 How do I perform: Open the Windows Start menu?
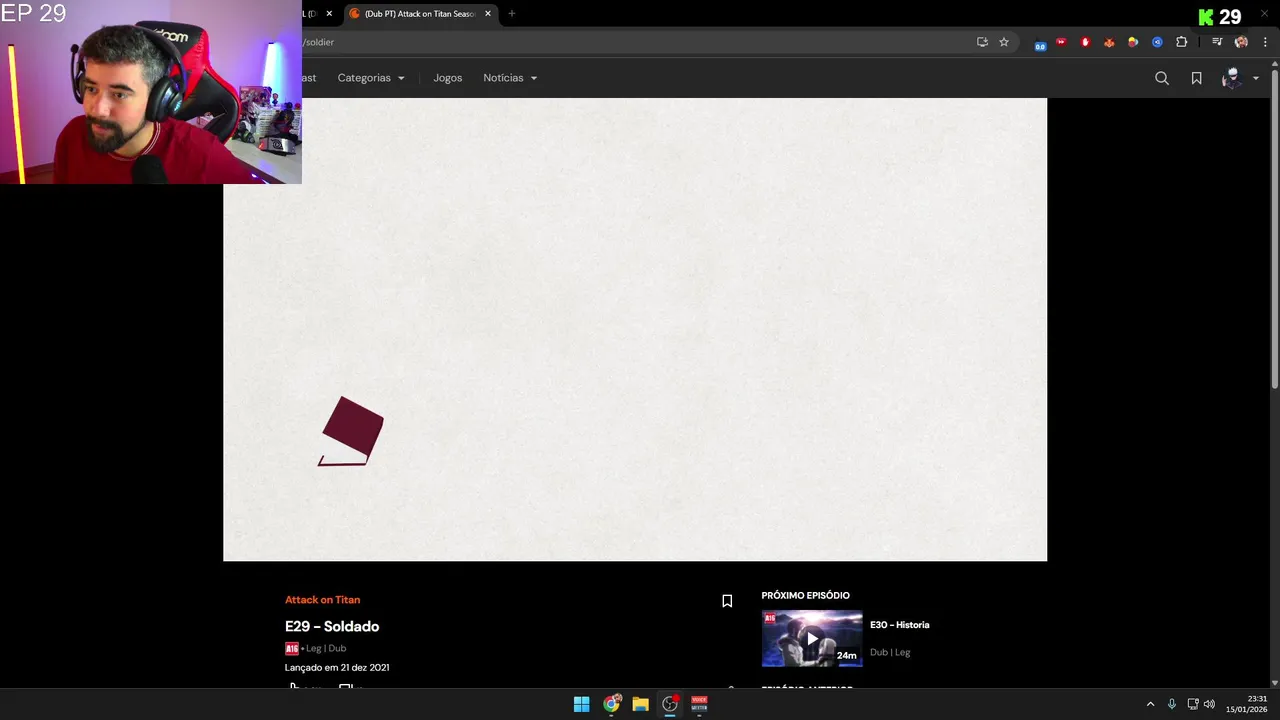[581, 704]
